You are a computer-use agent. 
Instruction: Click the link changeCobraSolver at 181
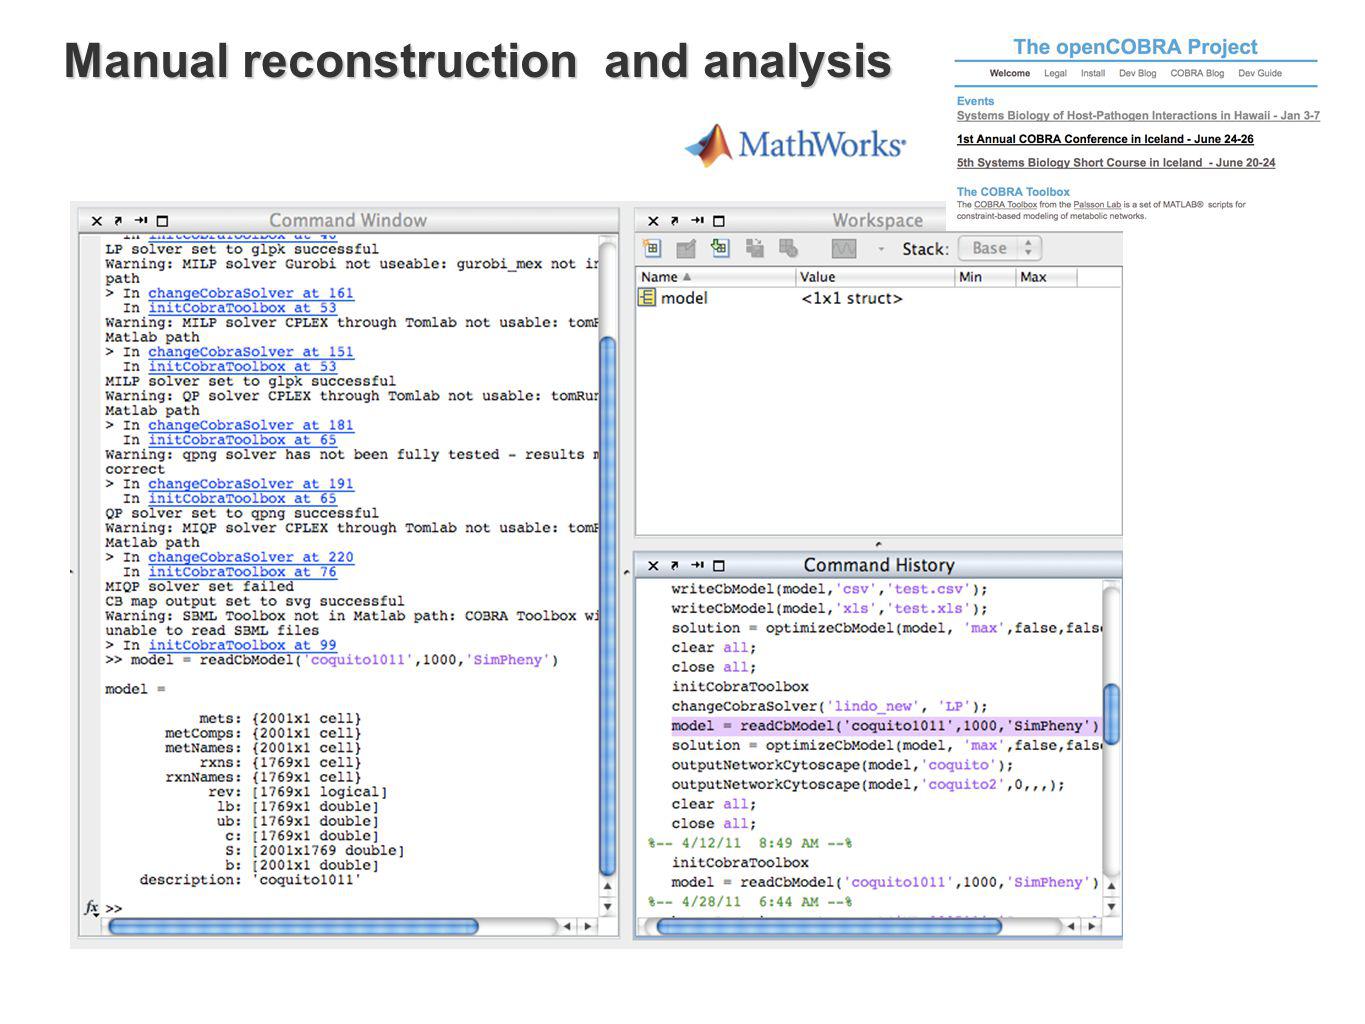tap(251, 425)
